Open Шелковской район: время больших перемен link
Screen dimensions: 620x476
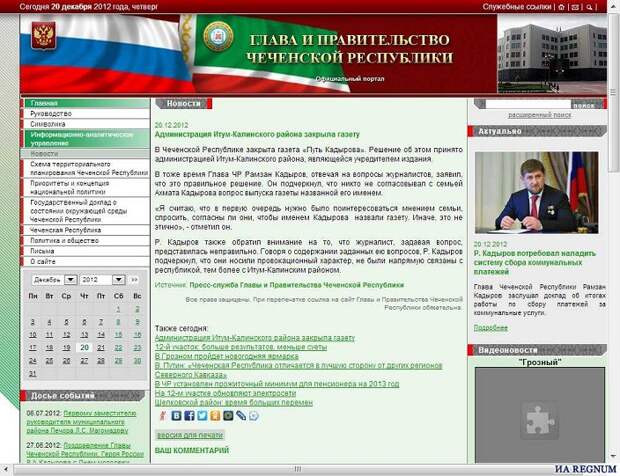(234, 402)
